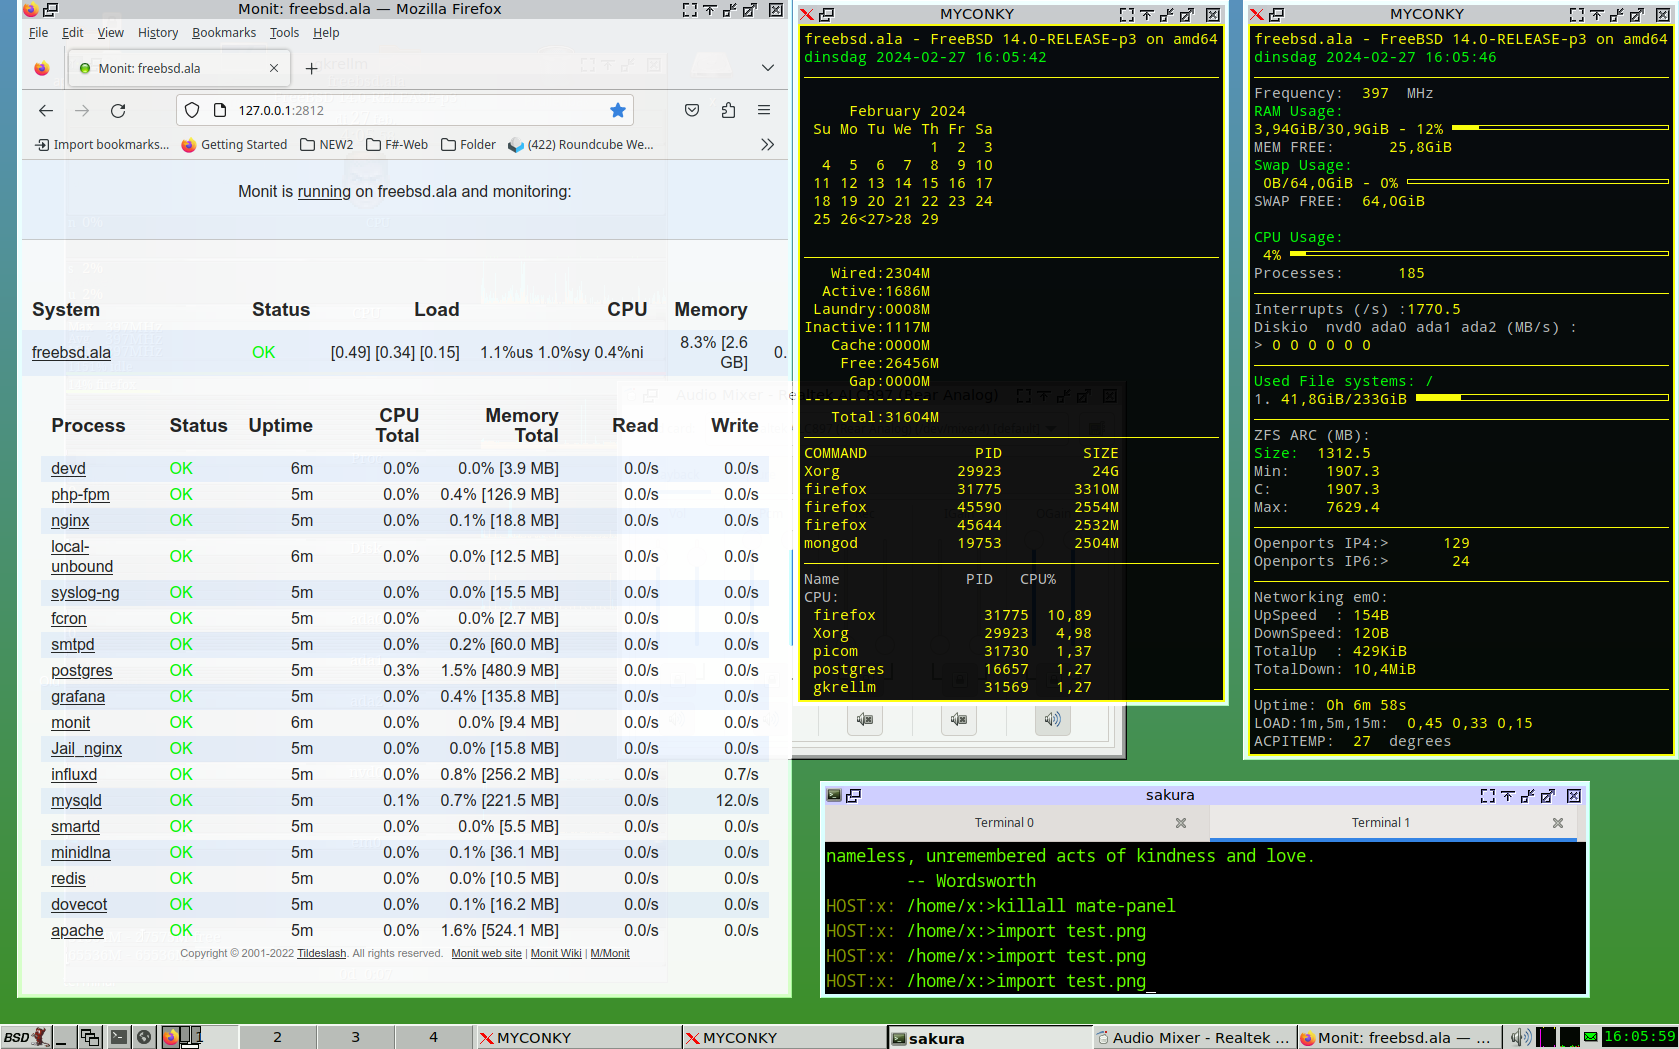Open Firefox extensions puzzle icon
This screenshot has height=1049, width=1679.
728,110
